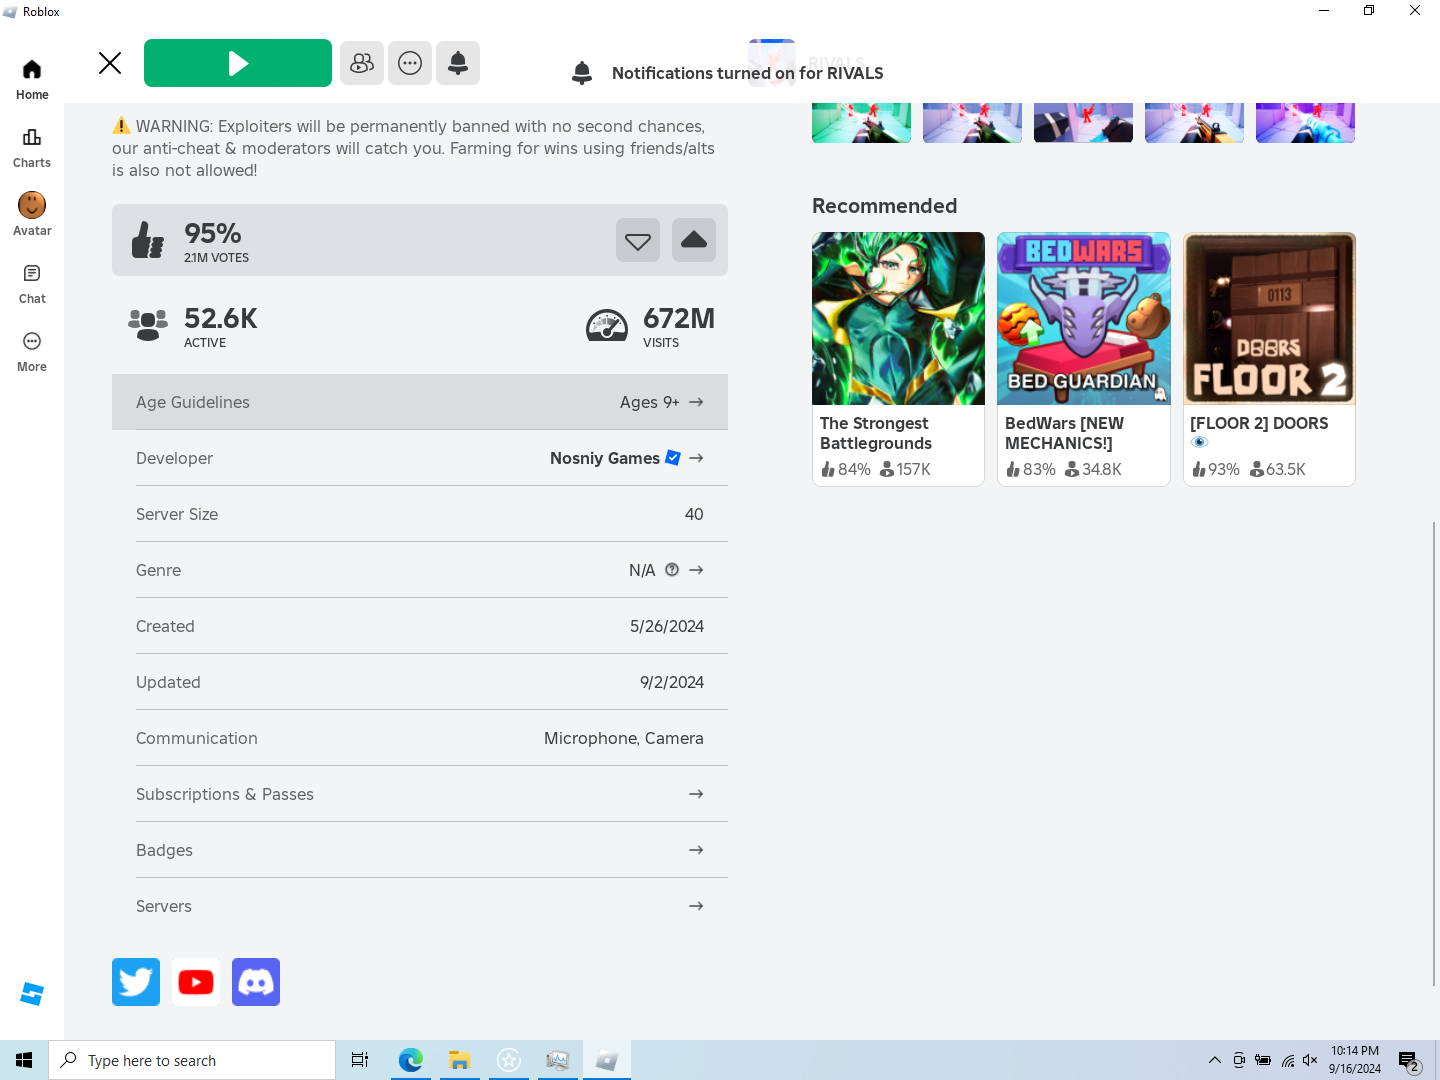Click the Nosniy Games verified badge
The width and height of the screenshot is (1440, 1080).
pyautogui.click(x=673, y=458)
